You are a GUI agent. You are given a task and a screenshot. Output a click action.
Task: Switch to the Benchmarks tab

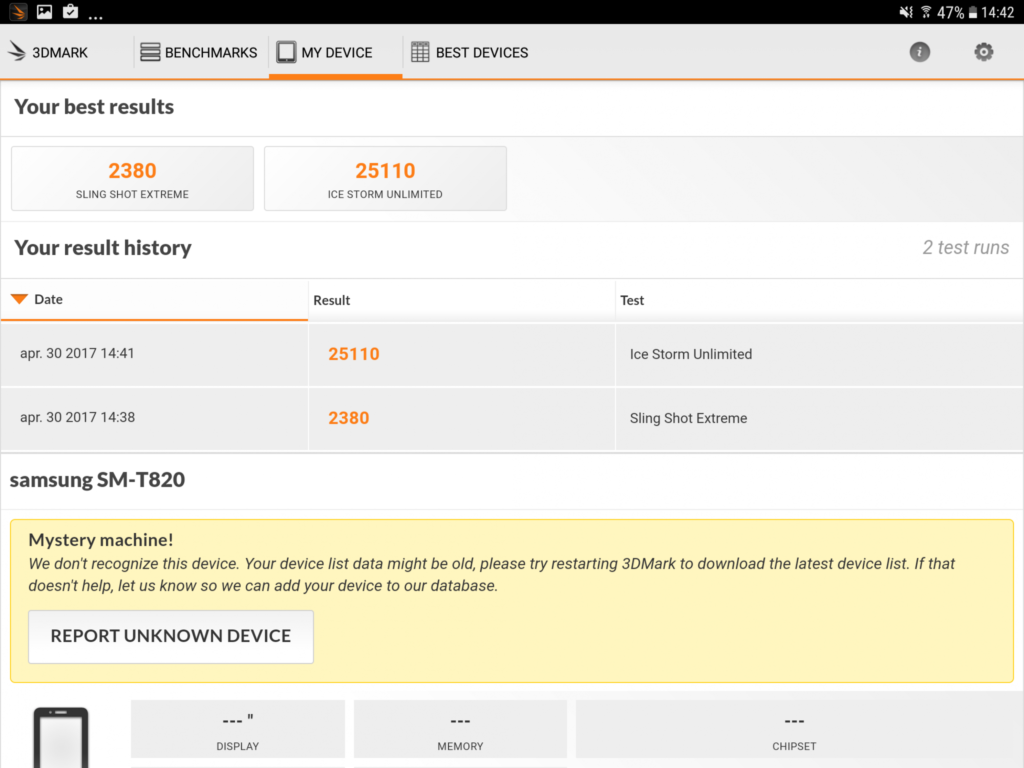(199, 52)
